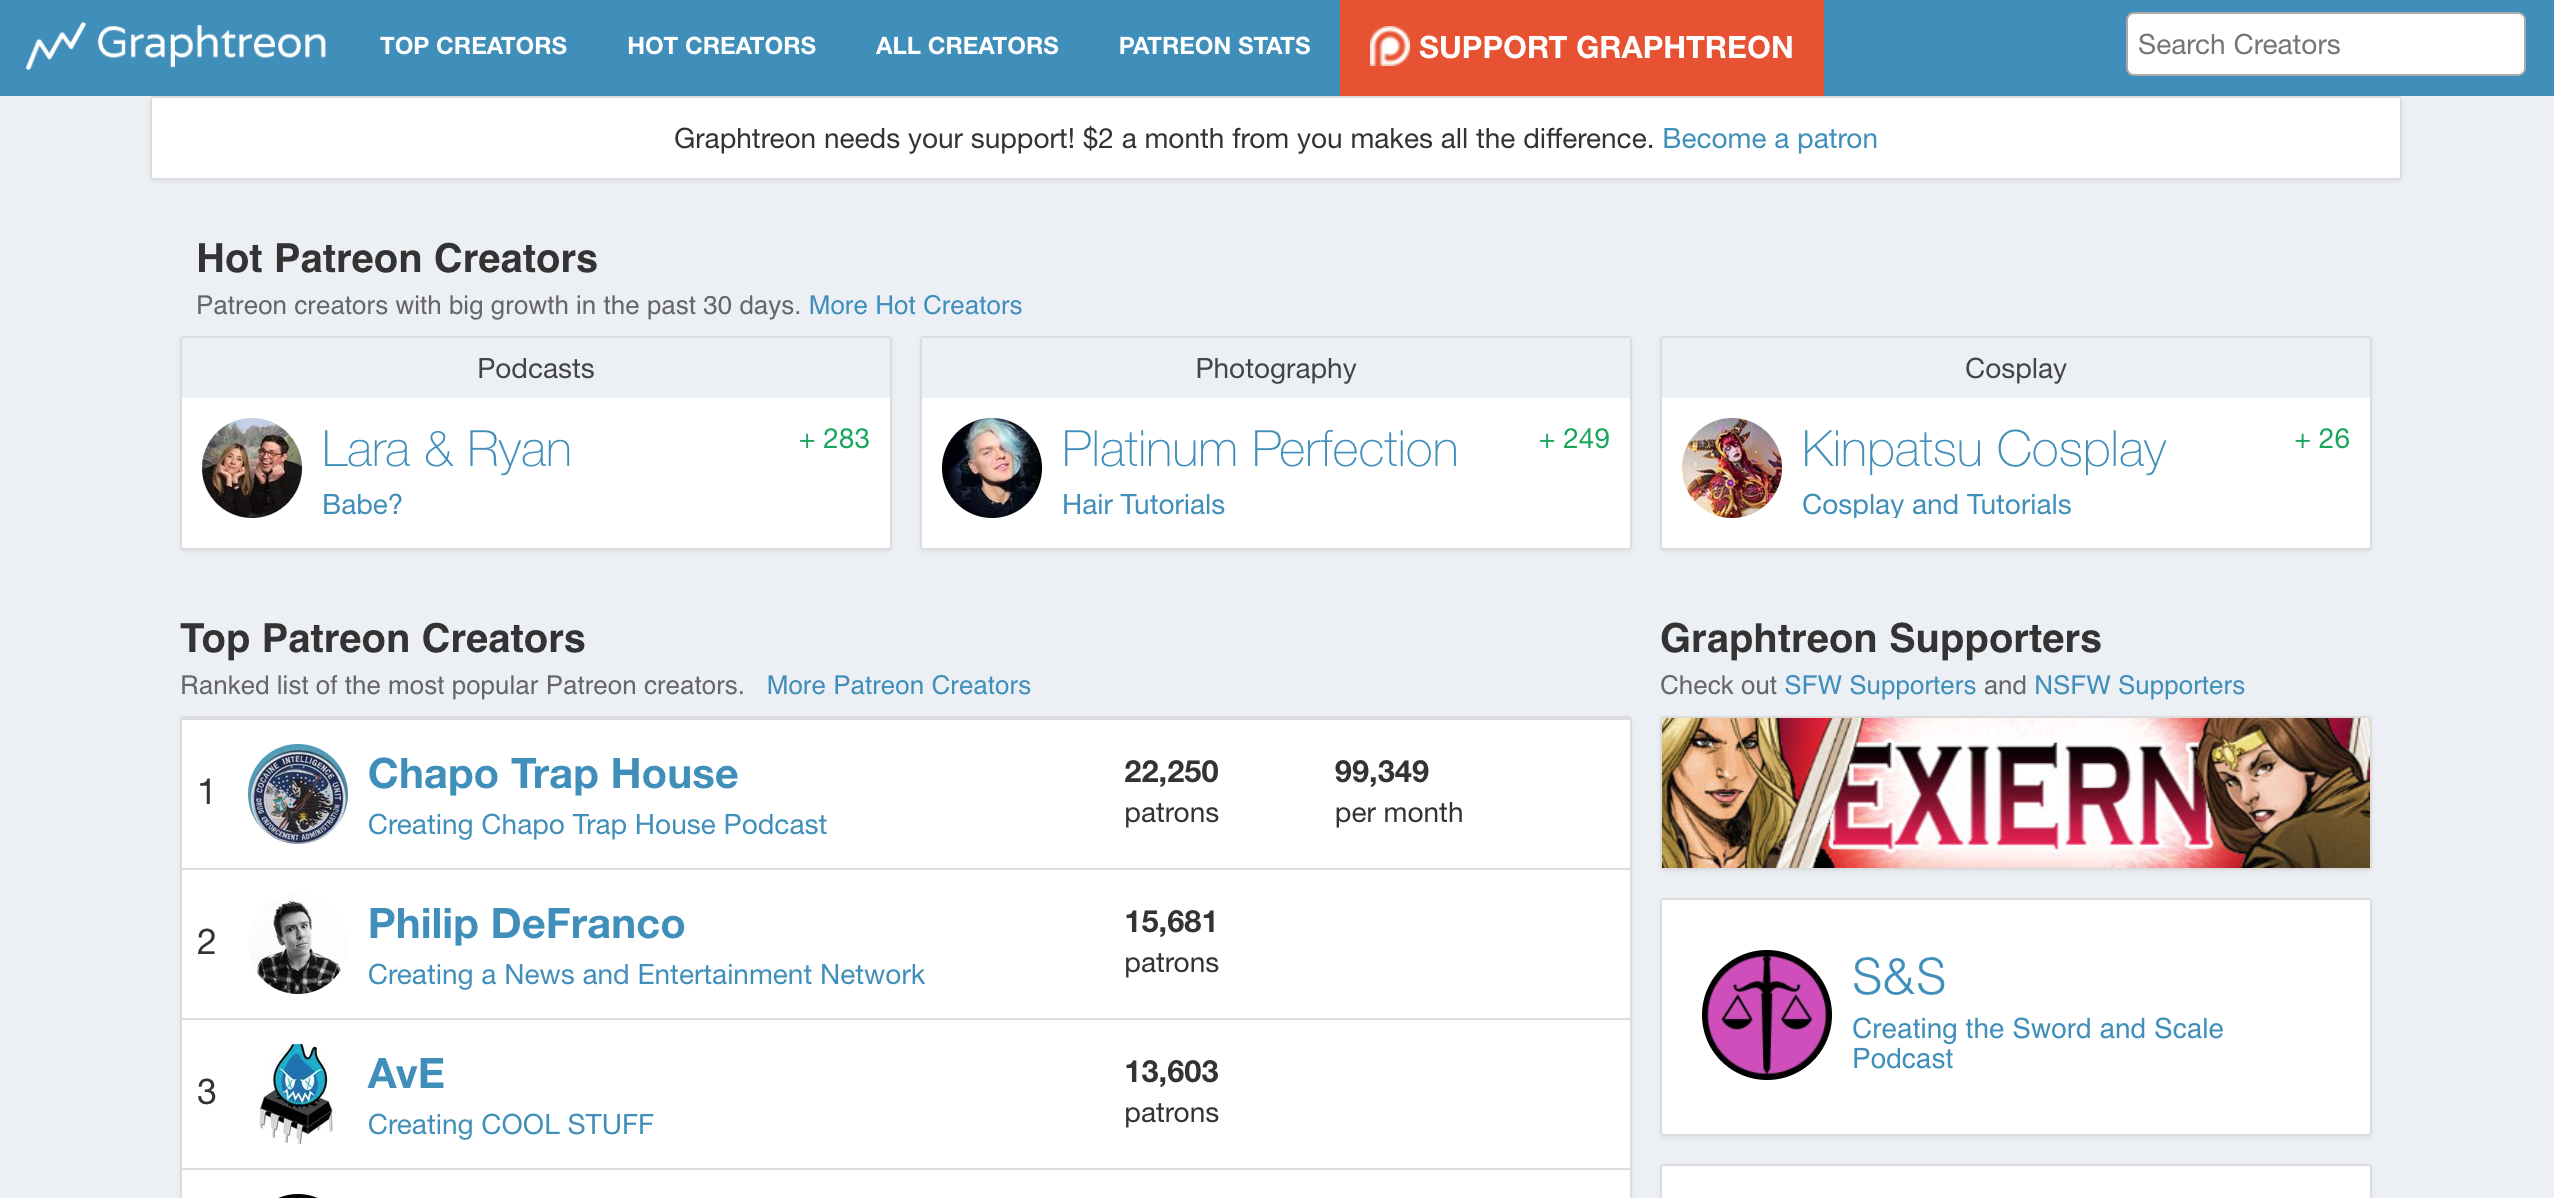Focus the Search Creators field
The height and width of the screenshot is (1198, 2554).
(2325, 44)
